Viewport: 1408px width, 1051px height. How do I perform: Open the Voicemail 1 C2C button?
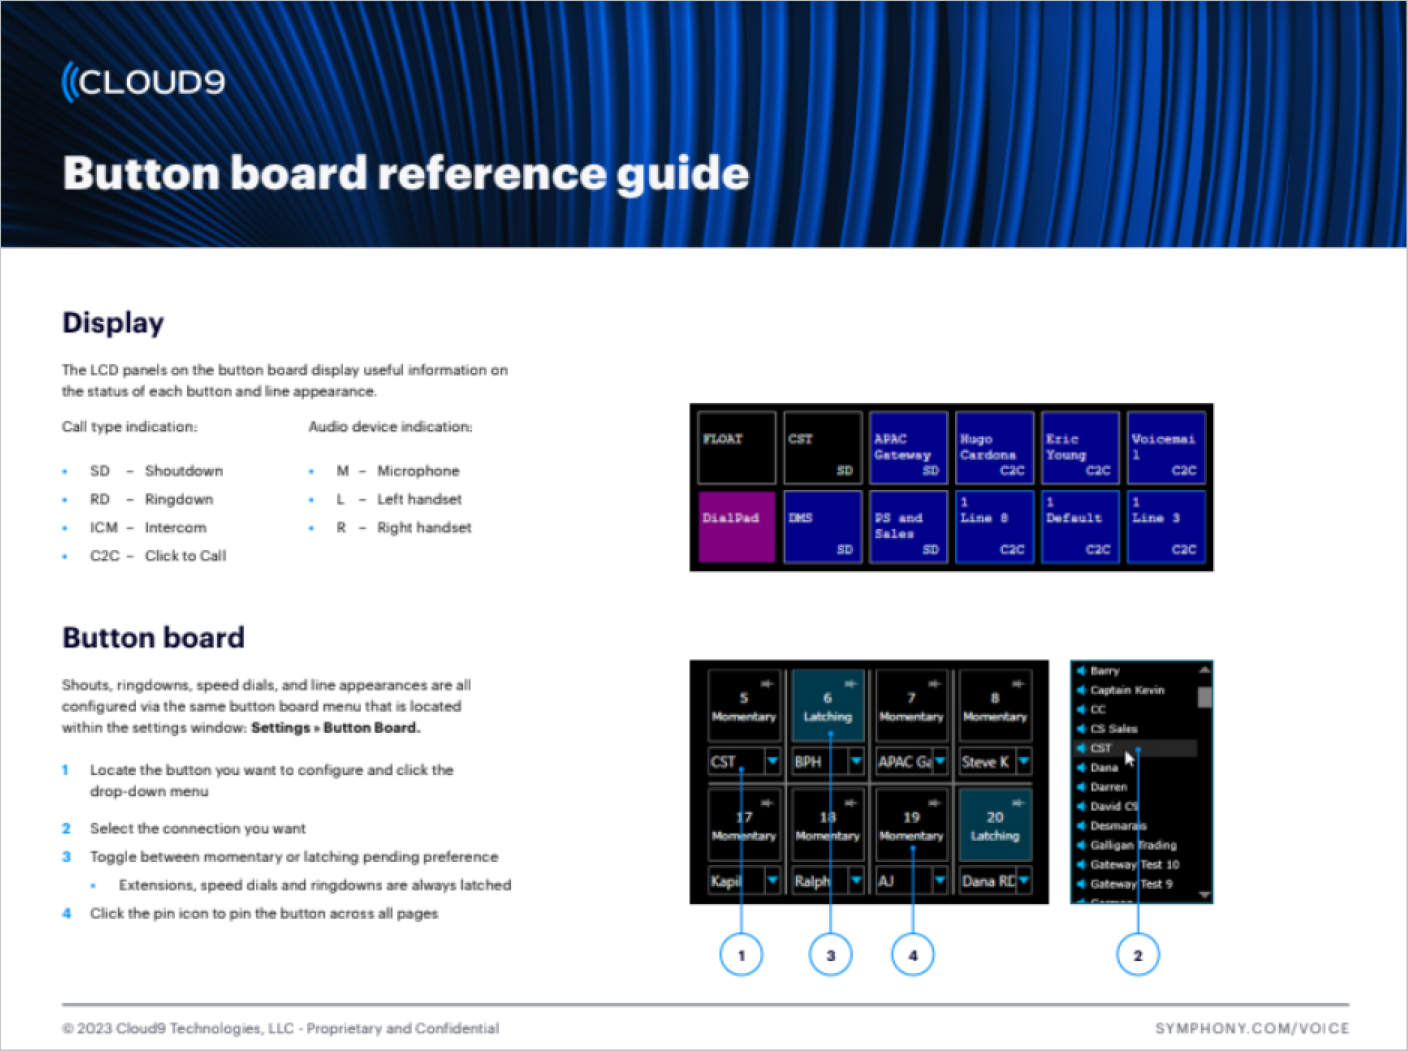coord(1166,448)
